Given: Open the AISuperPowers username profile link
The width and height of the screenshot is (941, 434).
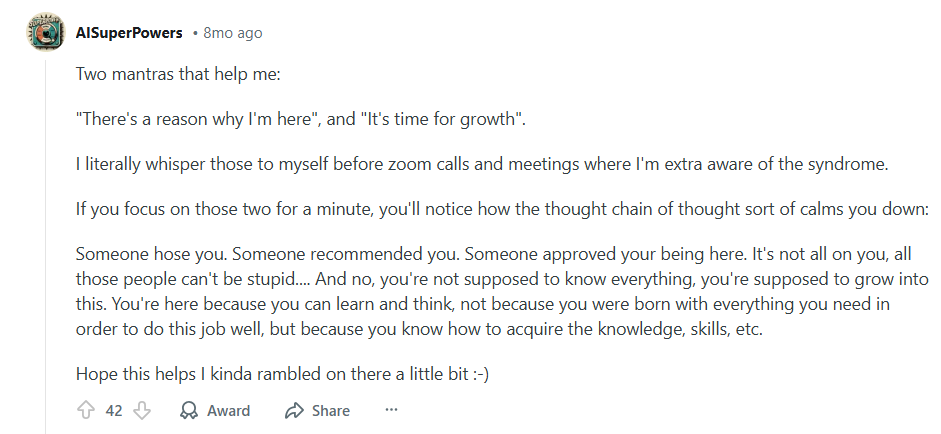Looking at the screenshot, I should [x=129, y=33].
